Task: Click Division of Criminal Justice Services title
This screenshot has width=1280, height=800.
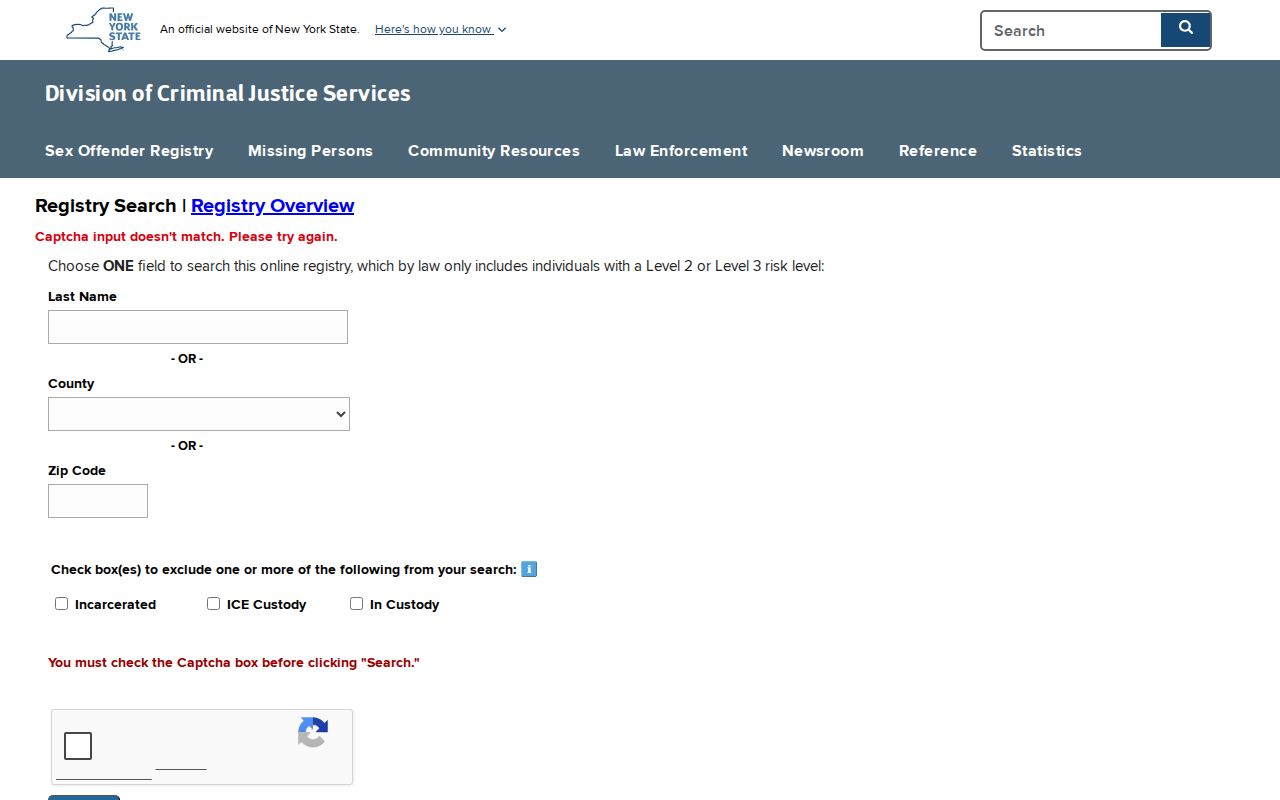Action: [228, 93]
